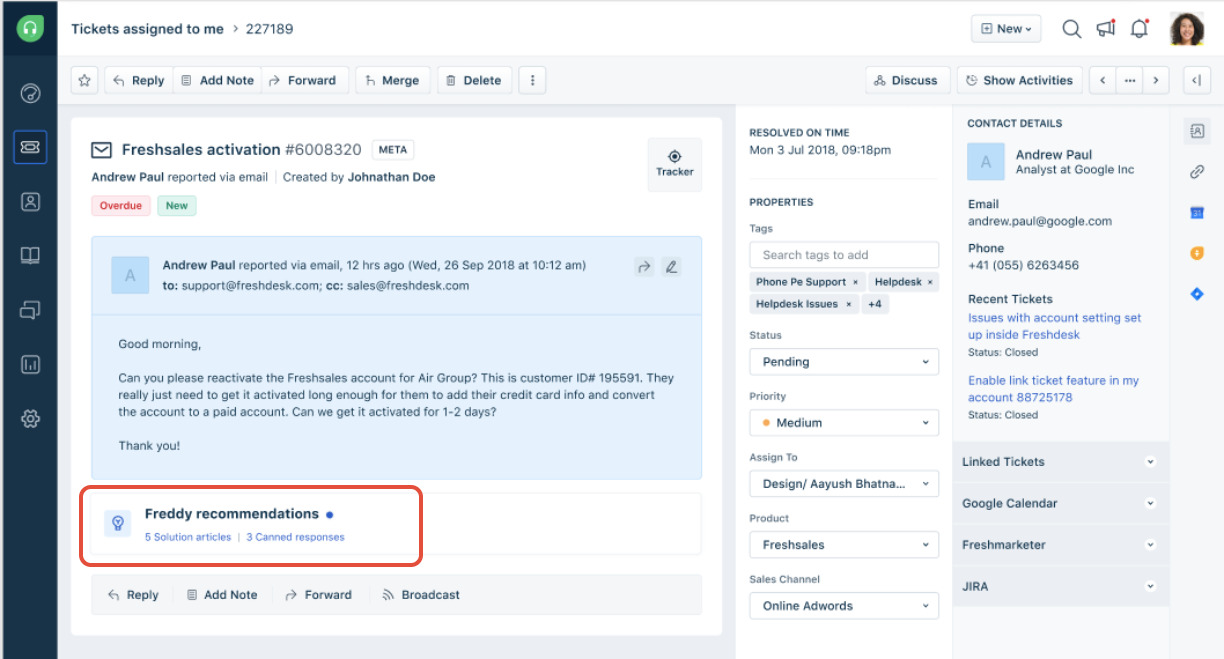Open linked tickets link icon in right rail
The height and width of the screenshot is (659, 1224).
pos(1197,172)
